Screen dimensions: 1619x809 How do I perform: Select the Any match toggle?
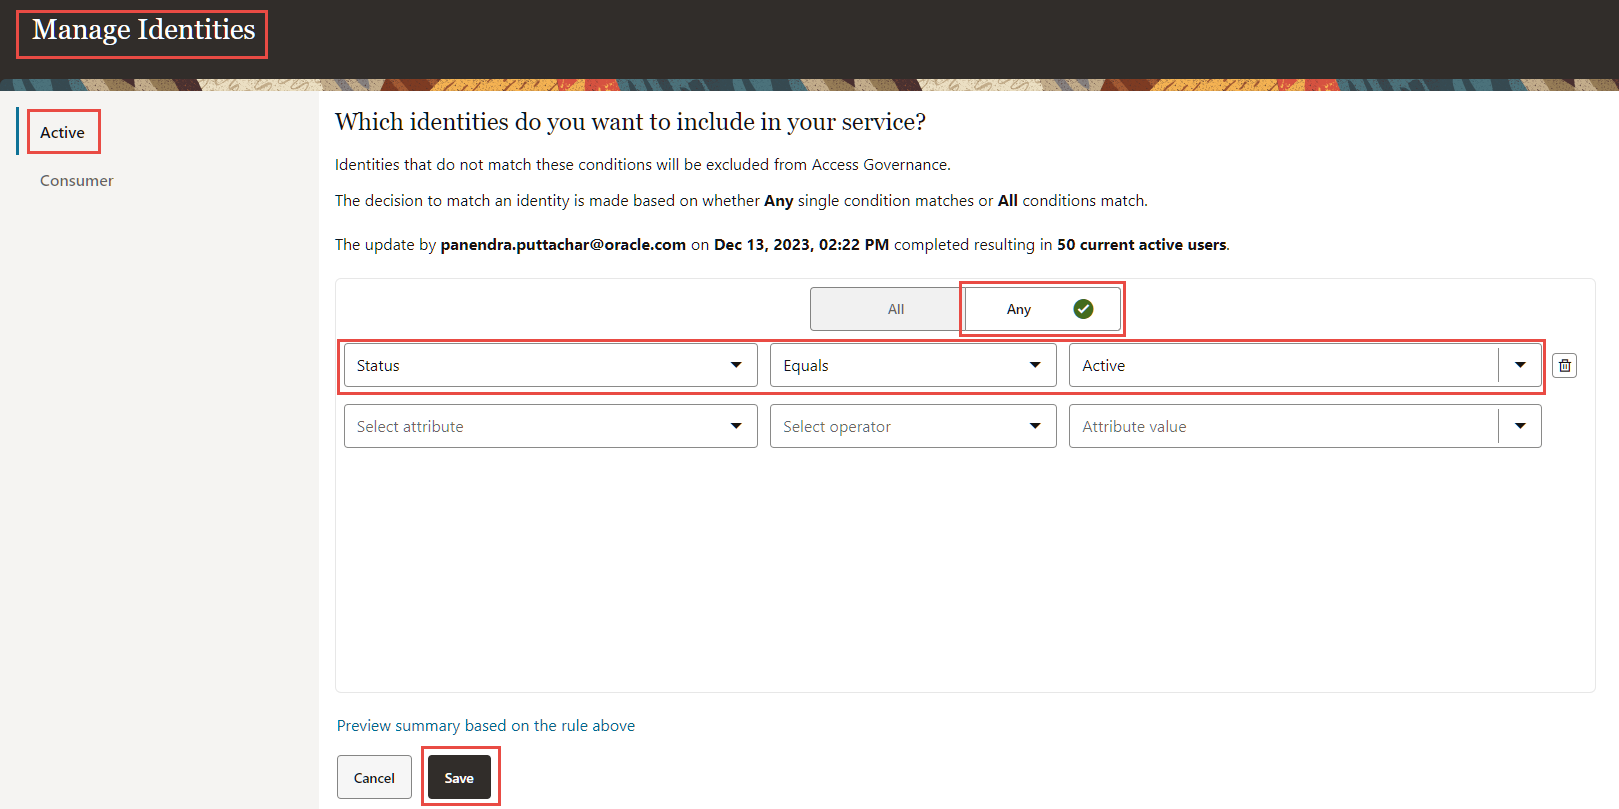(x=1042, y=309)
